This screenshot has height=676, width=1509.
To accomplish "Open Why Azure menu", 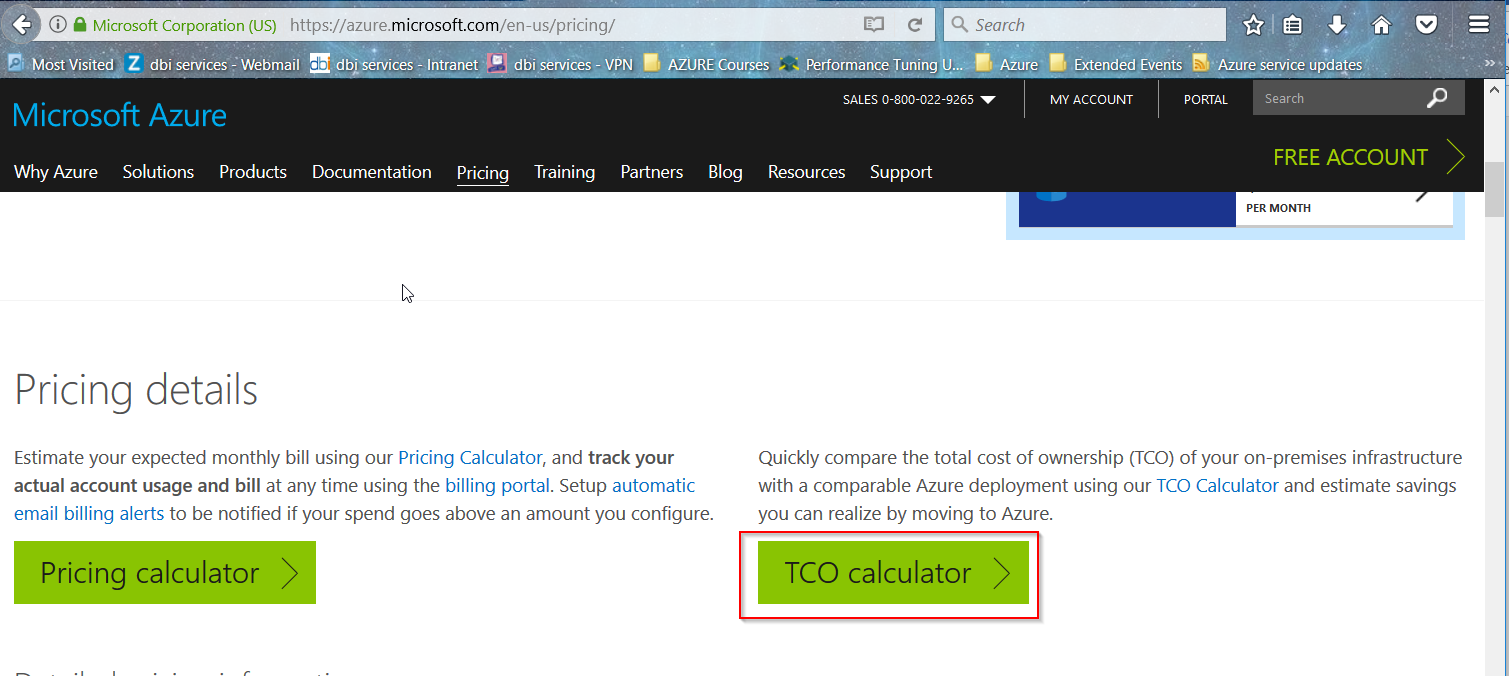I will 56,172.
